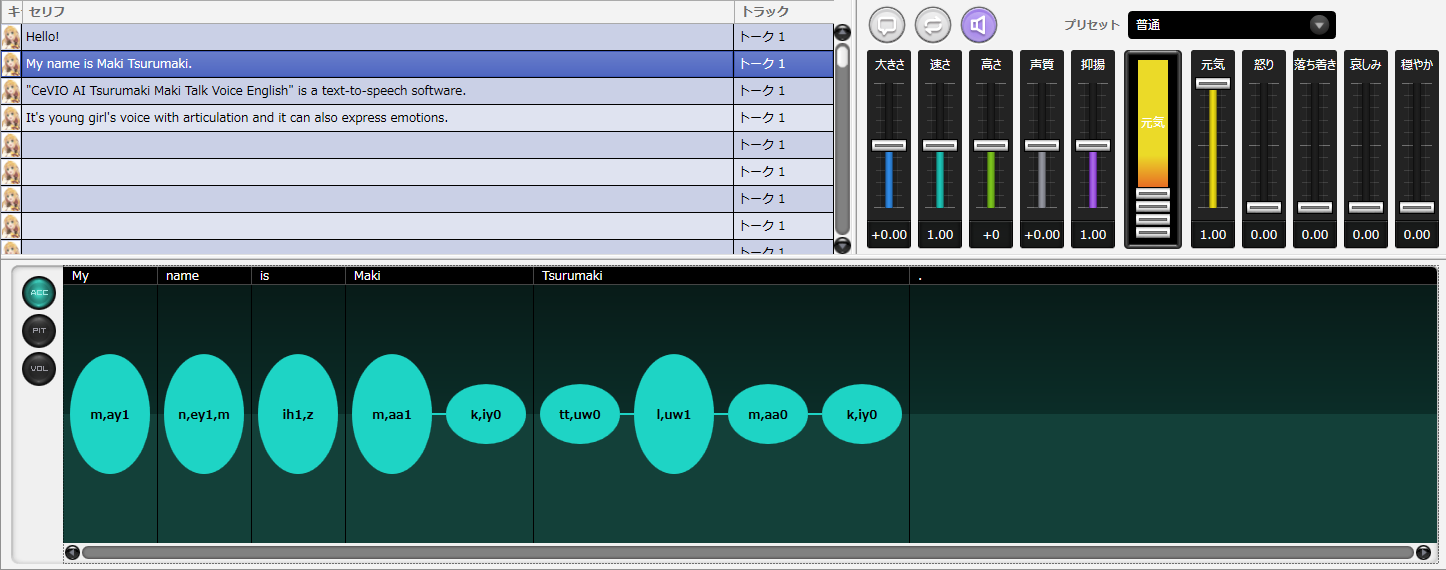Click the word header name in timeline
Screen dimensions: 1446x570
[x=204, y=276]
